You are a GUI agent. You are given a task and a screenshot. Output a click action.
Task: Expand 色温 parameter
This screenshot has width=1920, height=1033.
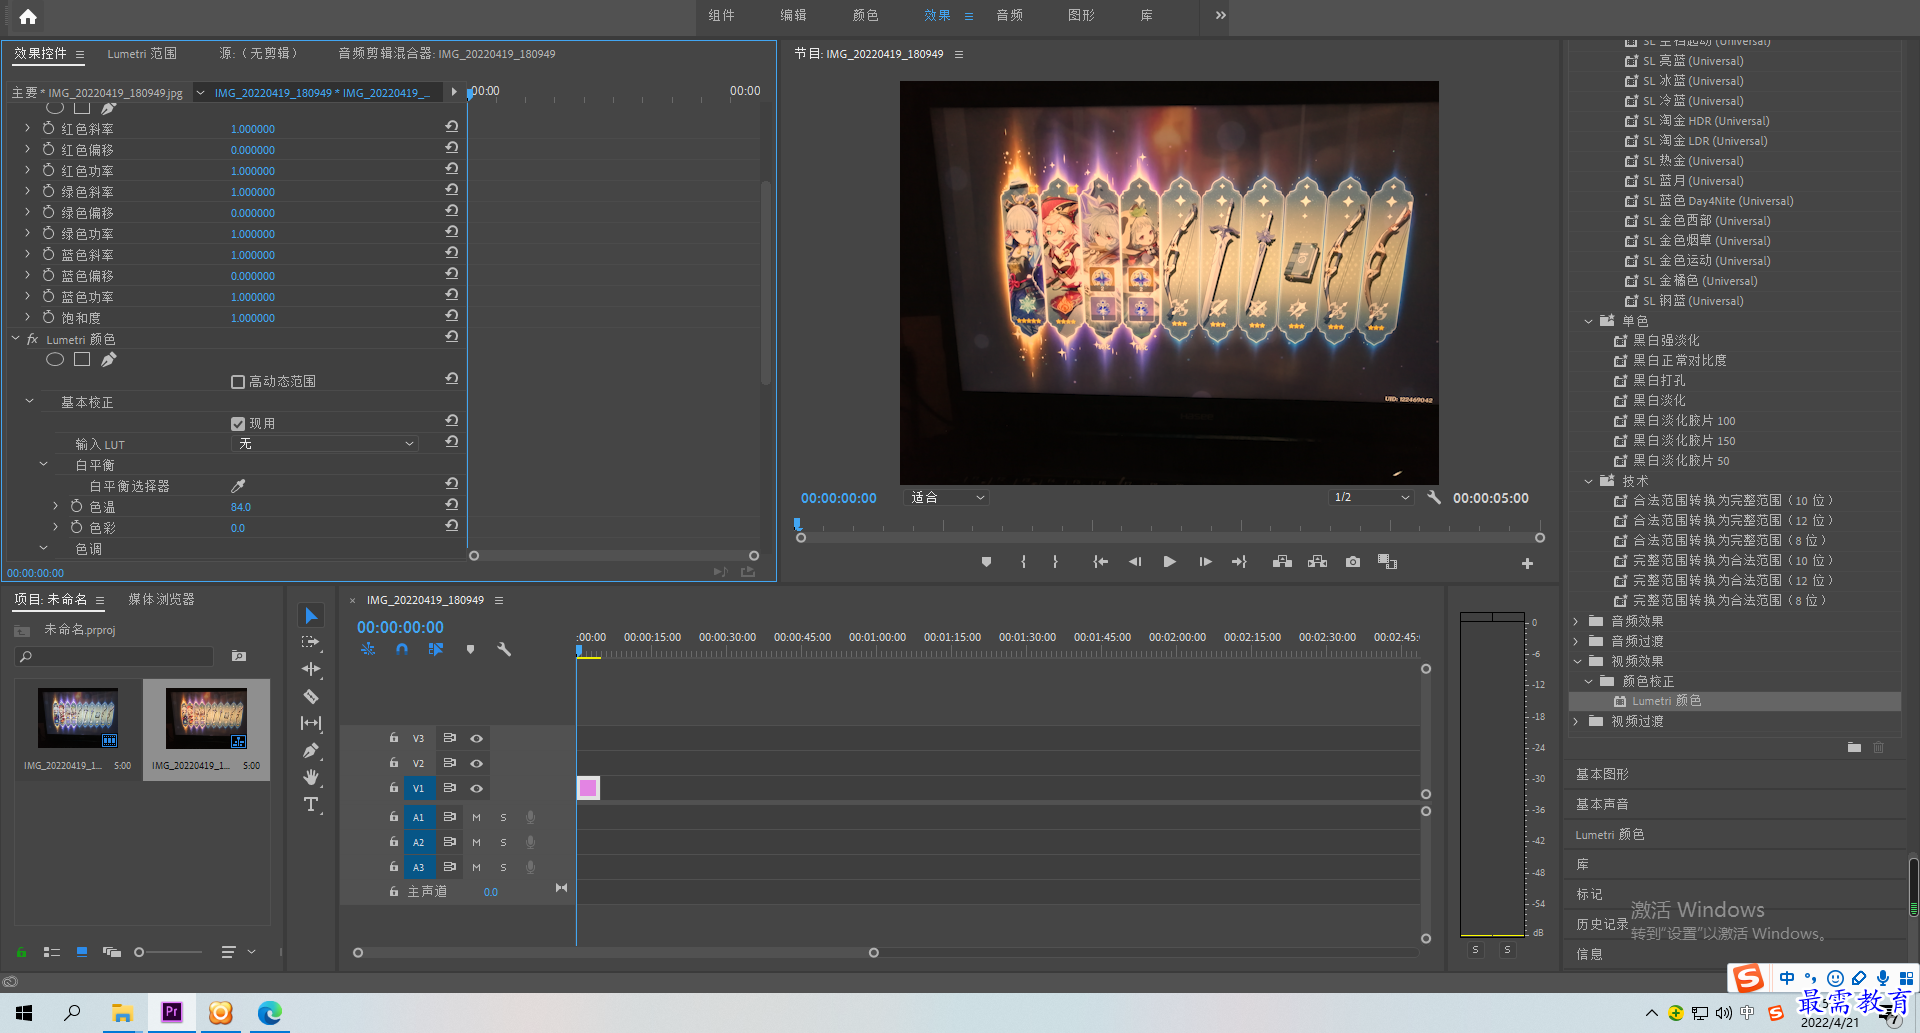coord(56,507)
